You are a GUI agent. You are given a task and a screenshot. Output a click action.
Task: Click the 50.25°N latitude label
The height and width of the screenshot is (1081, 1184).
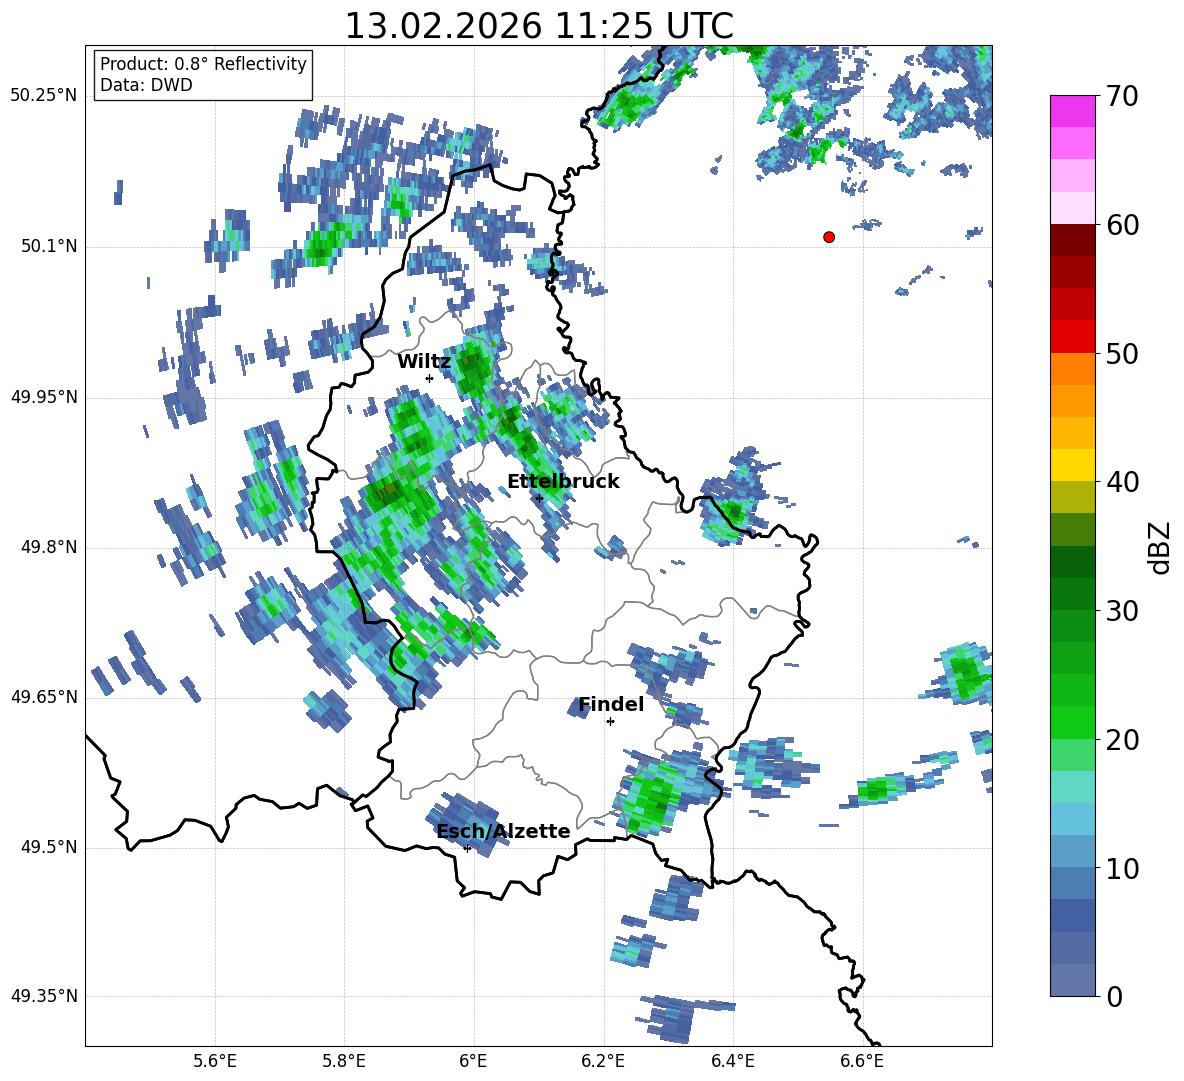[x=44, y=96]
